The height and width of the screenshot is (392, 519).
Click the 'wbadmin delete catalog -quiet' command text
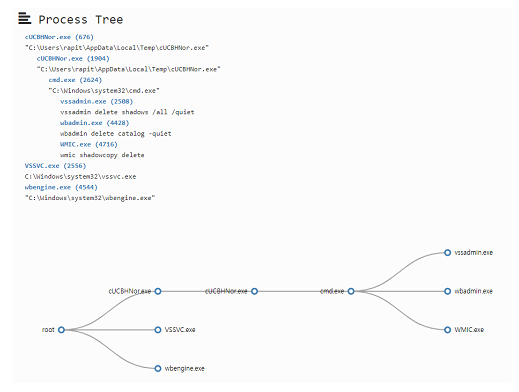click(x=116, y=134)
